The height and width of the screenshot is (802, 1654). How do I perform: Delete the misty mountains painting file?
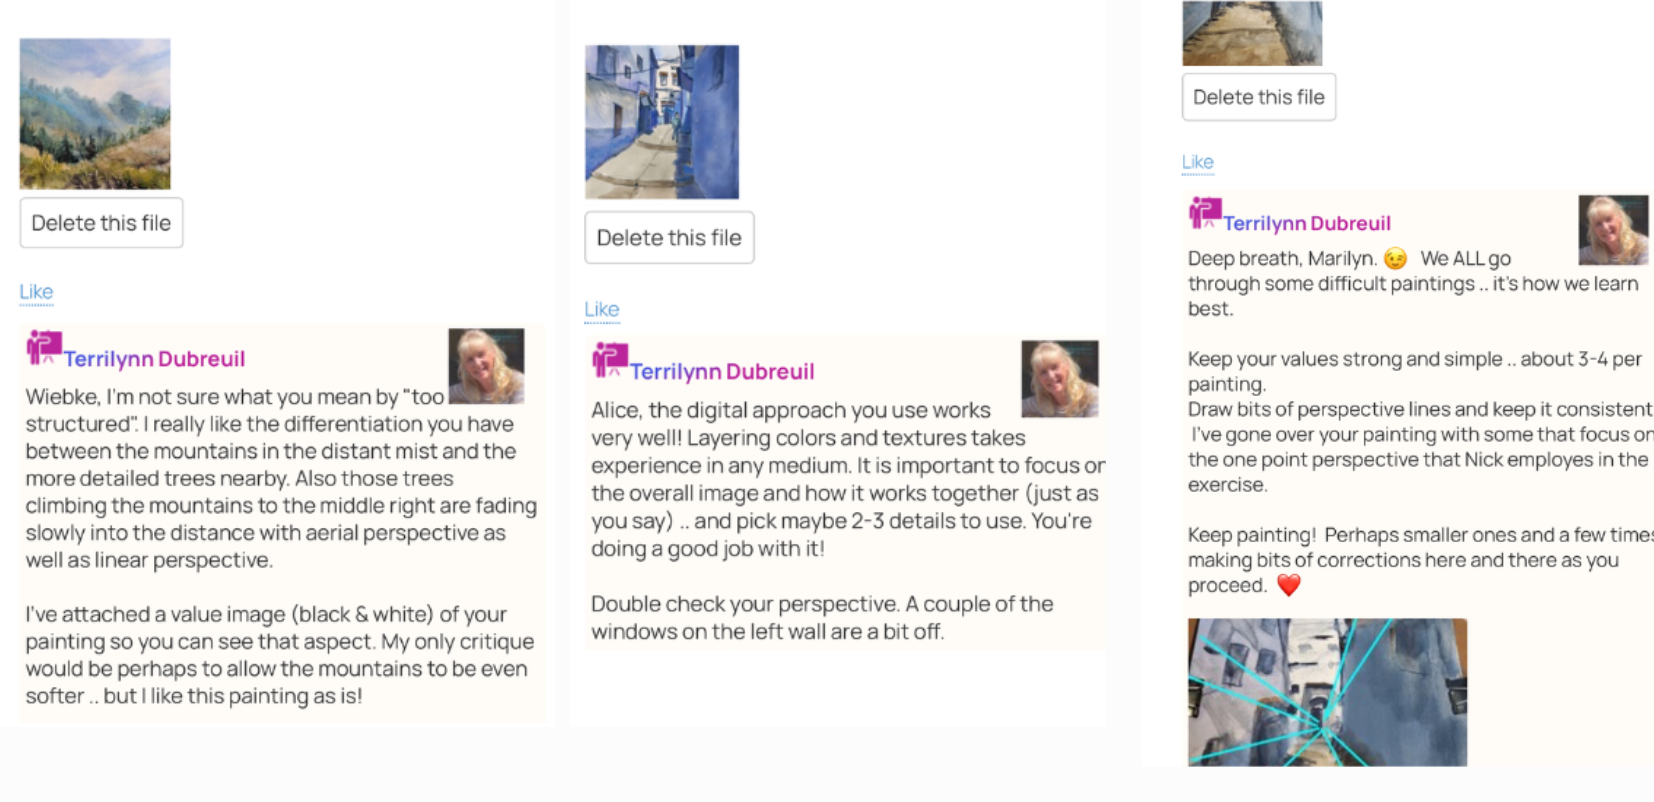[x=101, y=223]
